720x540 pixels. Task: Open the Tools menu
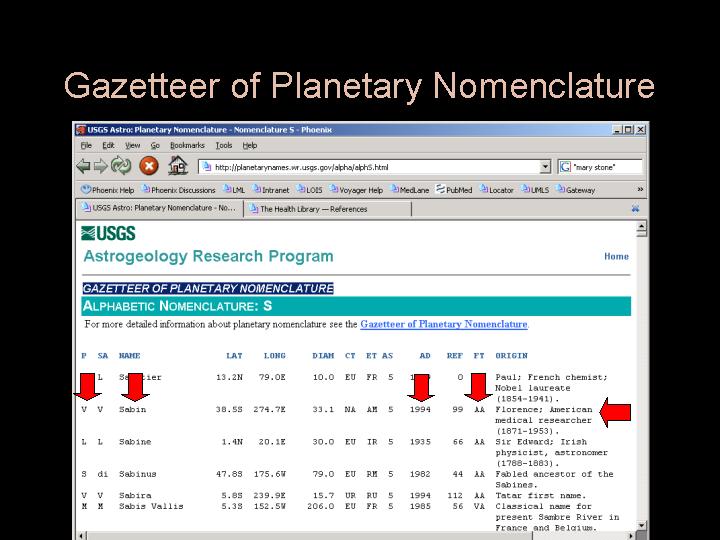pos(224,146)
